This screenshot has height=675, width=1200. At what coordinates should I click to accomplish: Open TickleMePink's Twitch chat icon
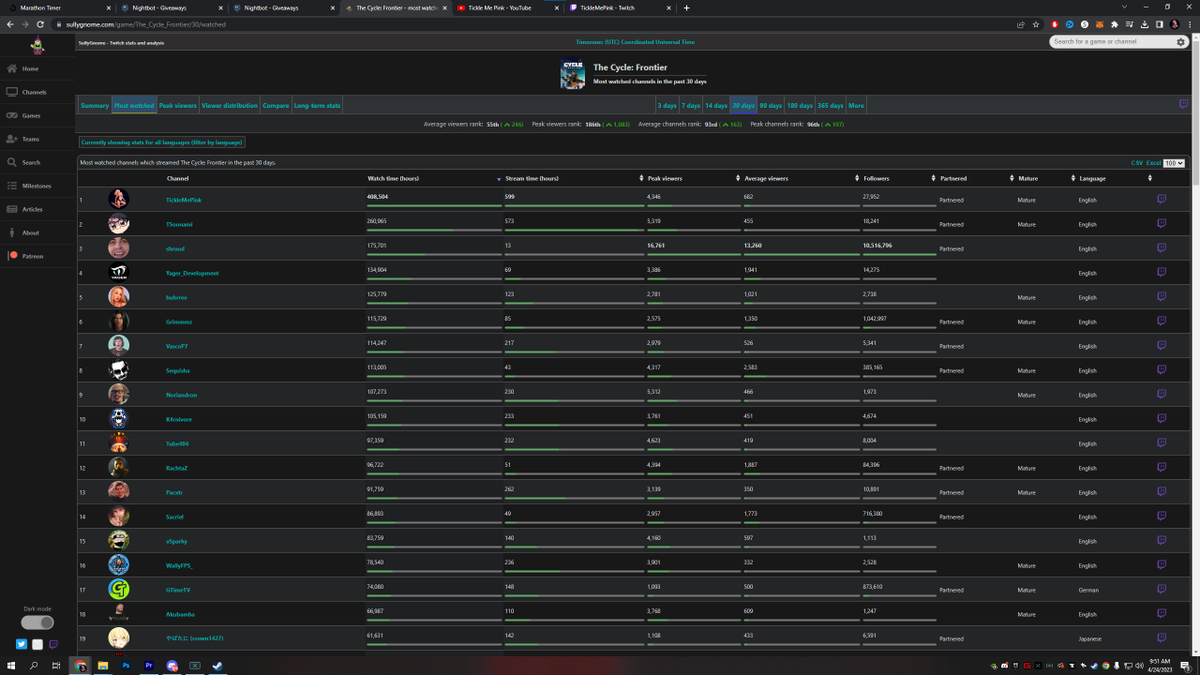point(1161,199)
